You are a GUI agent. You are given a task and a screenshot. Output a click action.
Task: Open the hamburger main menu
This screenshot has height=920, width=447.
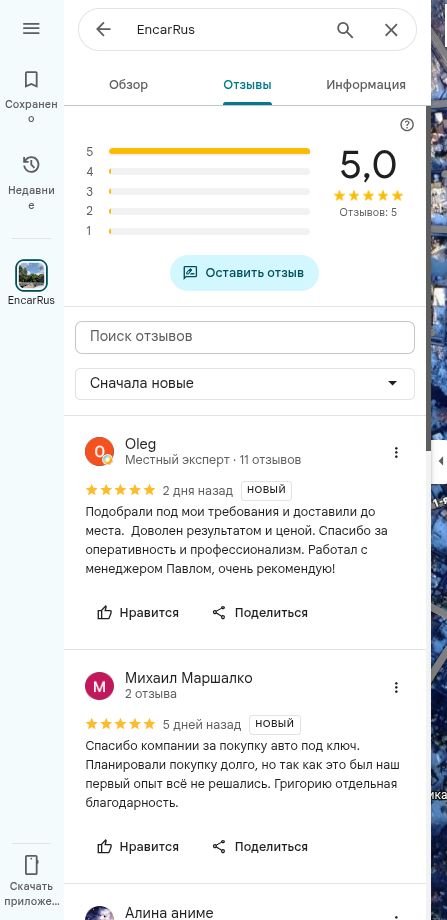31,28
